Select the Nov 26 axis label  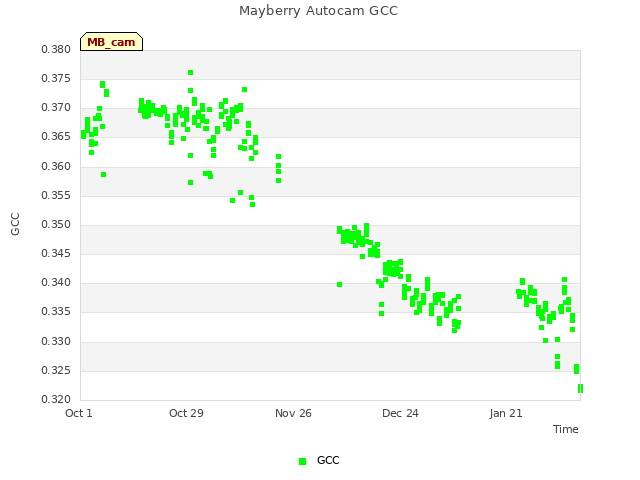[x=293, y=413]
